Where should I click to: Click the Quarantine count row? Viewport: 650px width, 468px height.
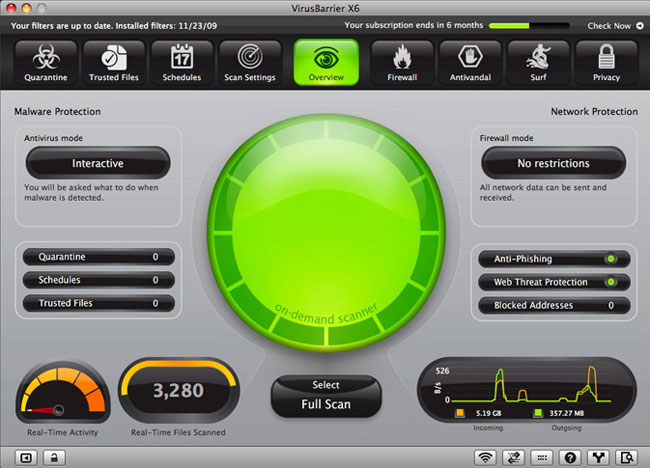tap(97, 257)
